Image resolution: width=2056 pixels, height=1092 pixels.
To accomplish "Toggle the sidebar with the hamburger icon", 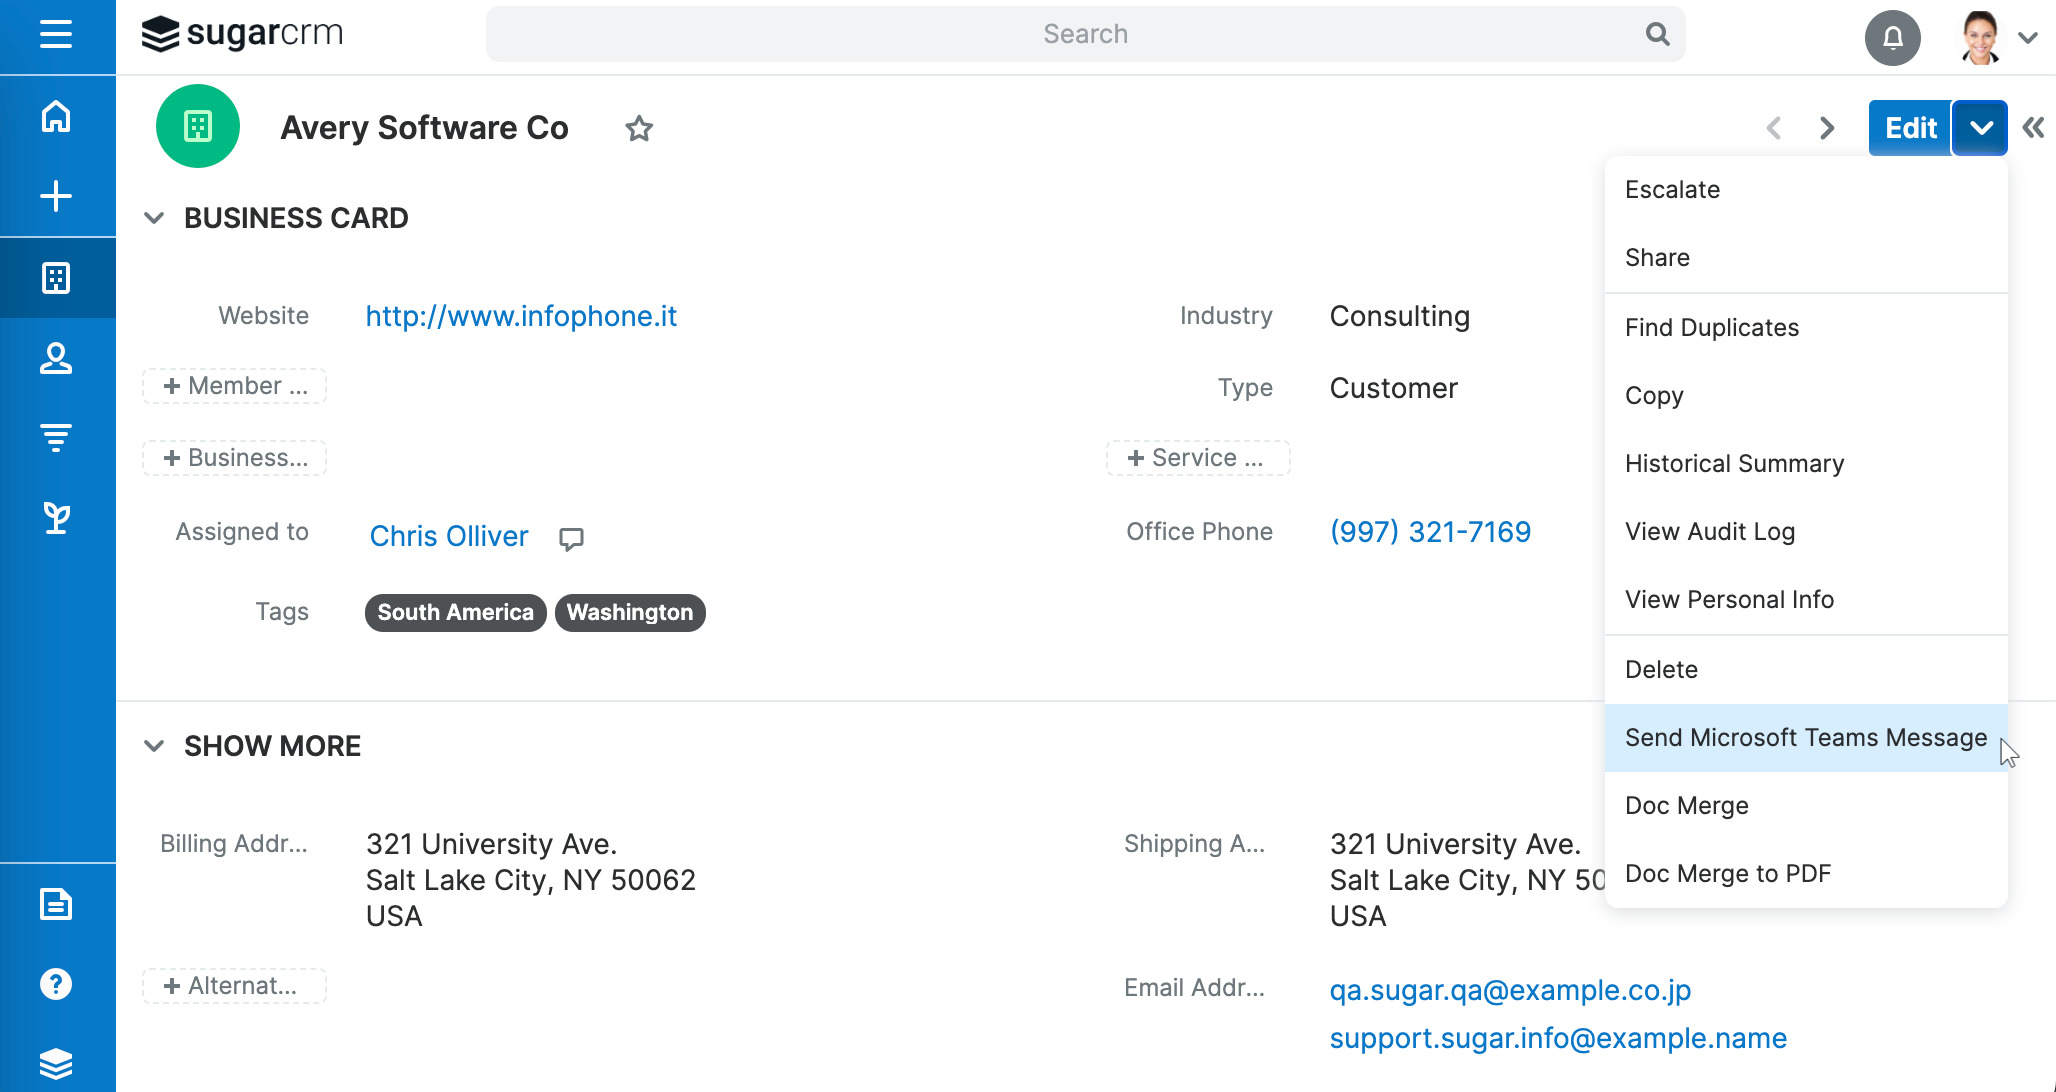I will pyautogui.click(x=57, y=33).
